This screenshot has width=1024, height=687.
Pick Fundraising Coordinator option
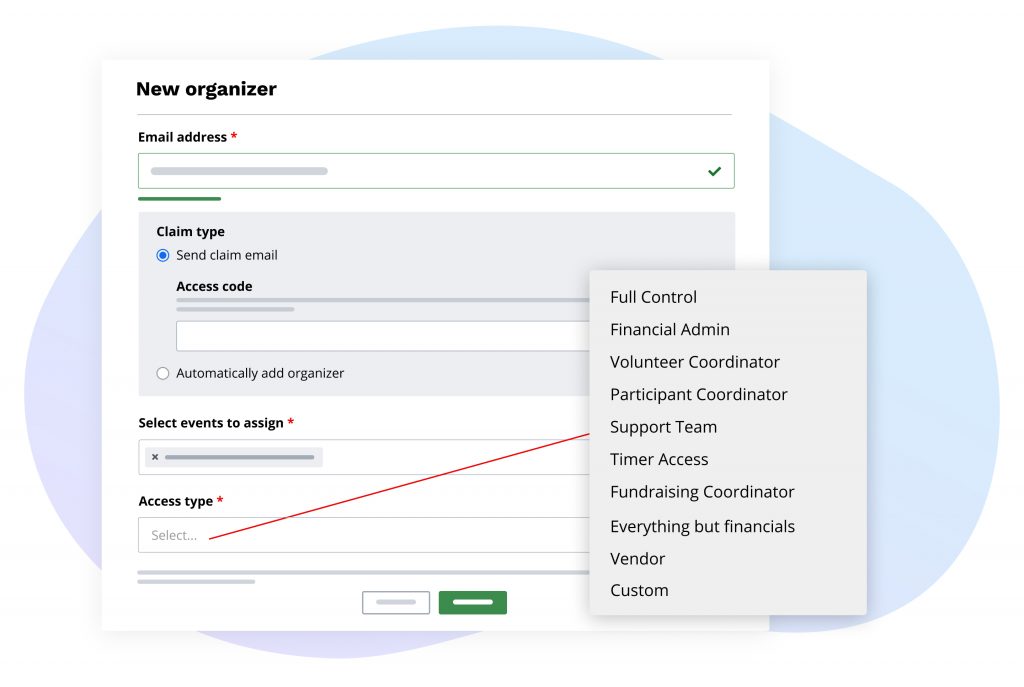702,492
